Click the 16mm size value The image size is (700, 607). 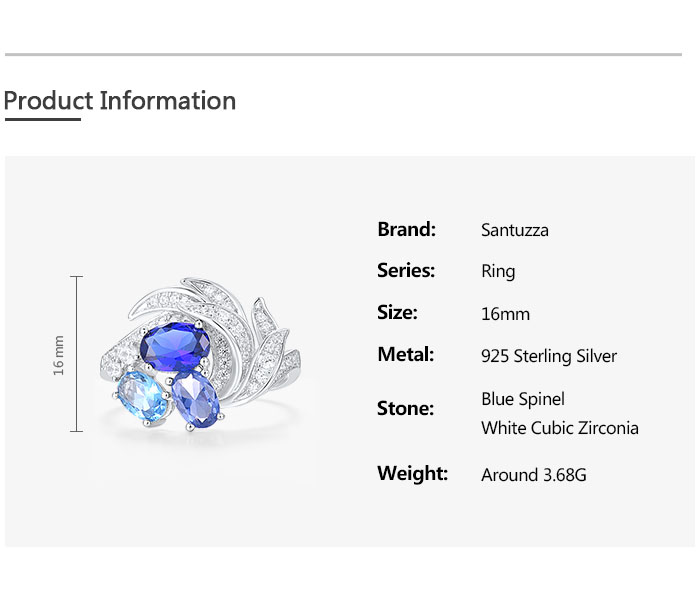pyautogui.click(x=505, y=314)
